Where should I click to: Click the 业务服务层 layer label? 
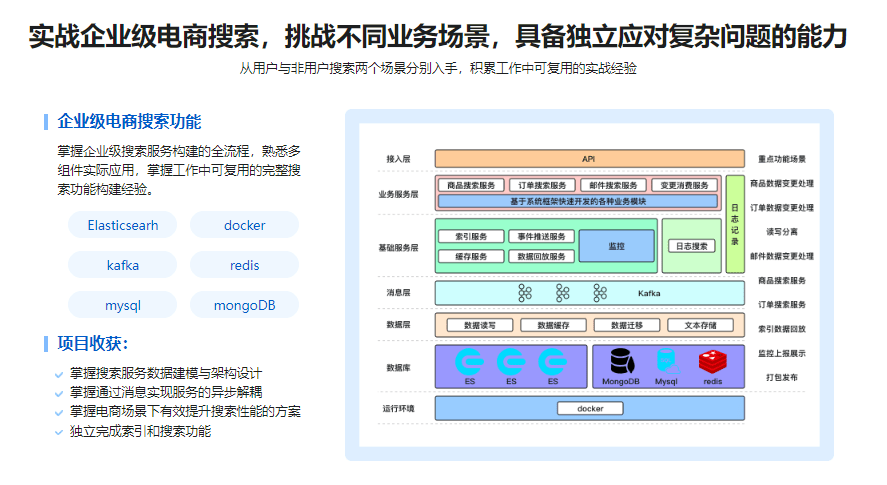(398, 195)
